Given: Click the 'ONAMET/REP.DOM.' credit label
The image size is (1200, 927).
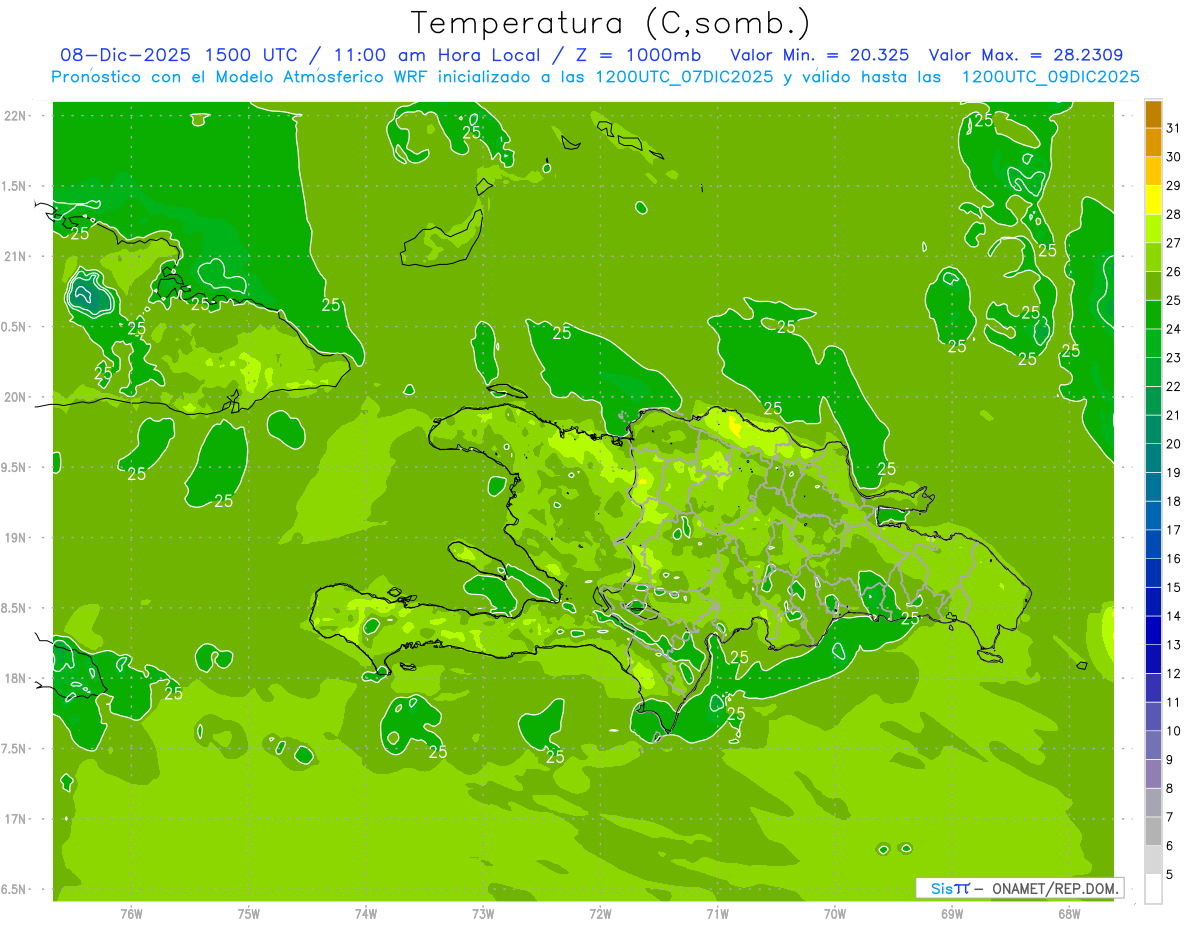Looking at the screenshot, I should pyautogui.click(x=1055, y=888).
